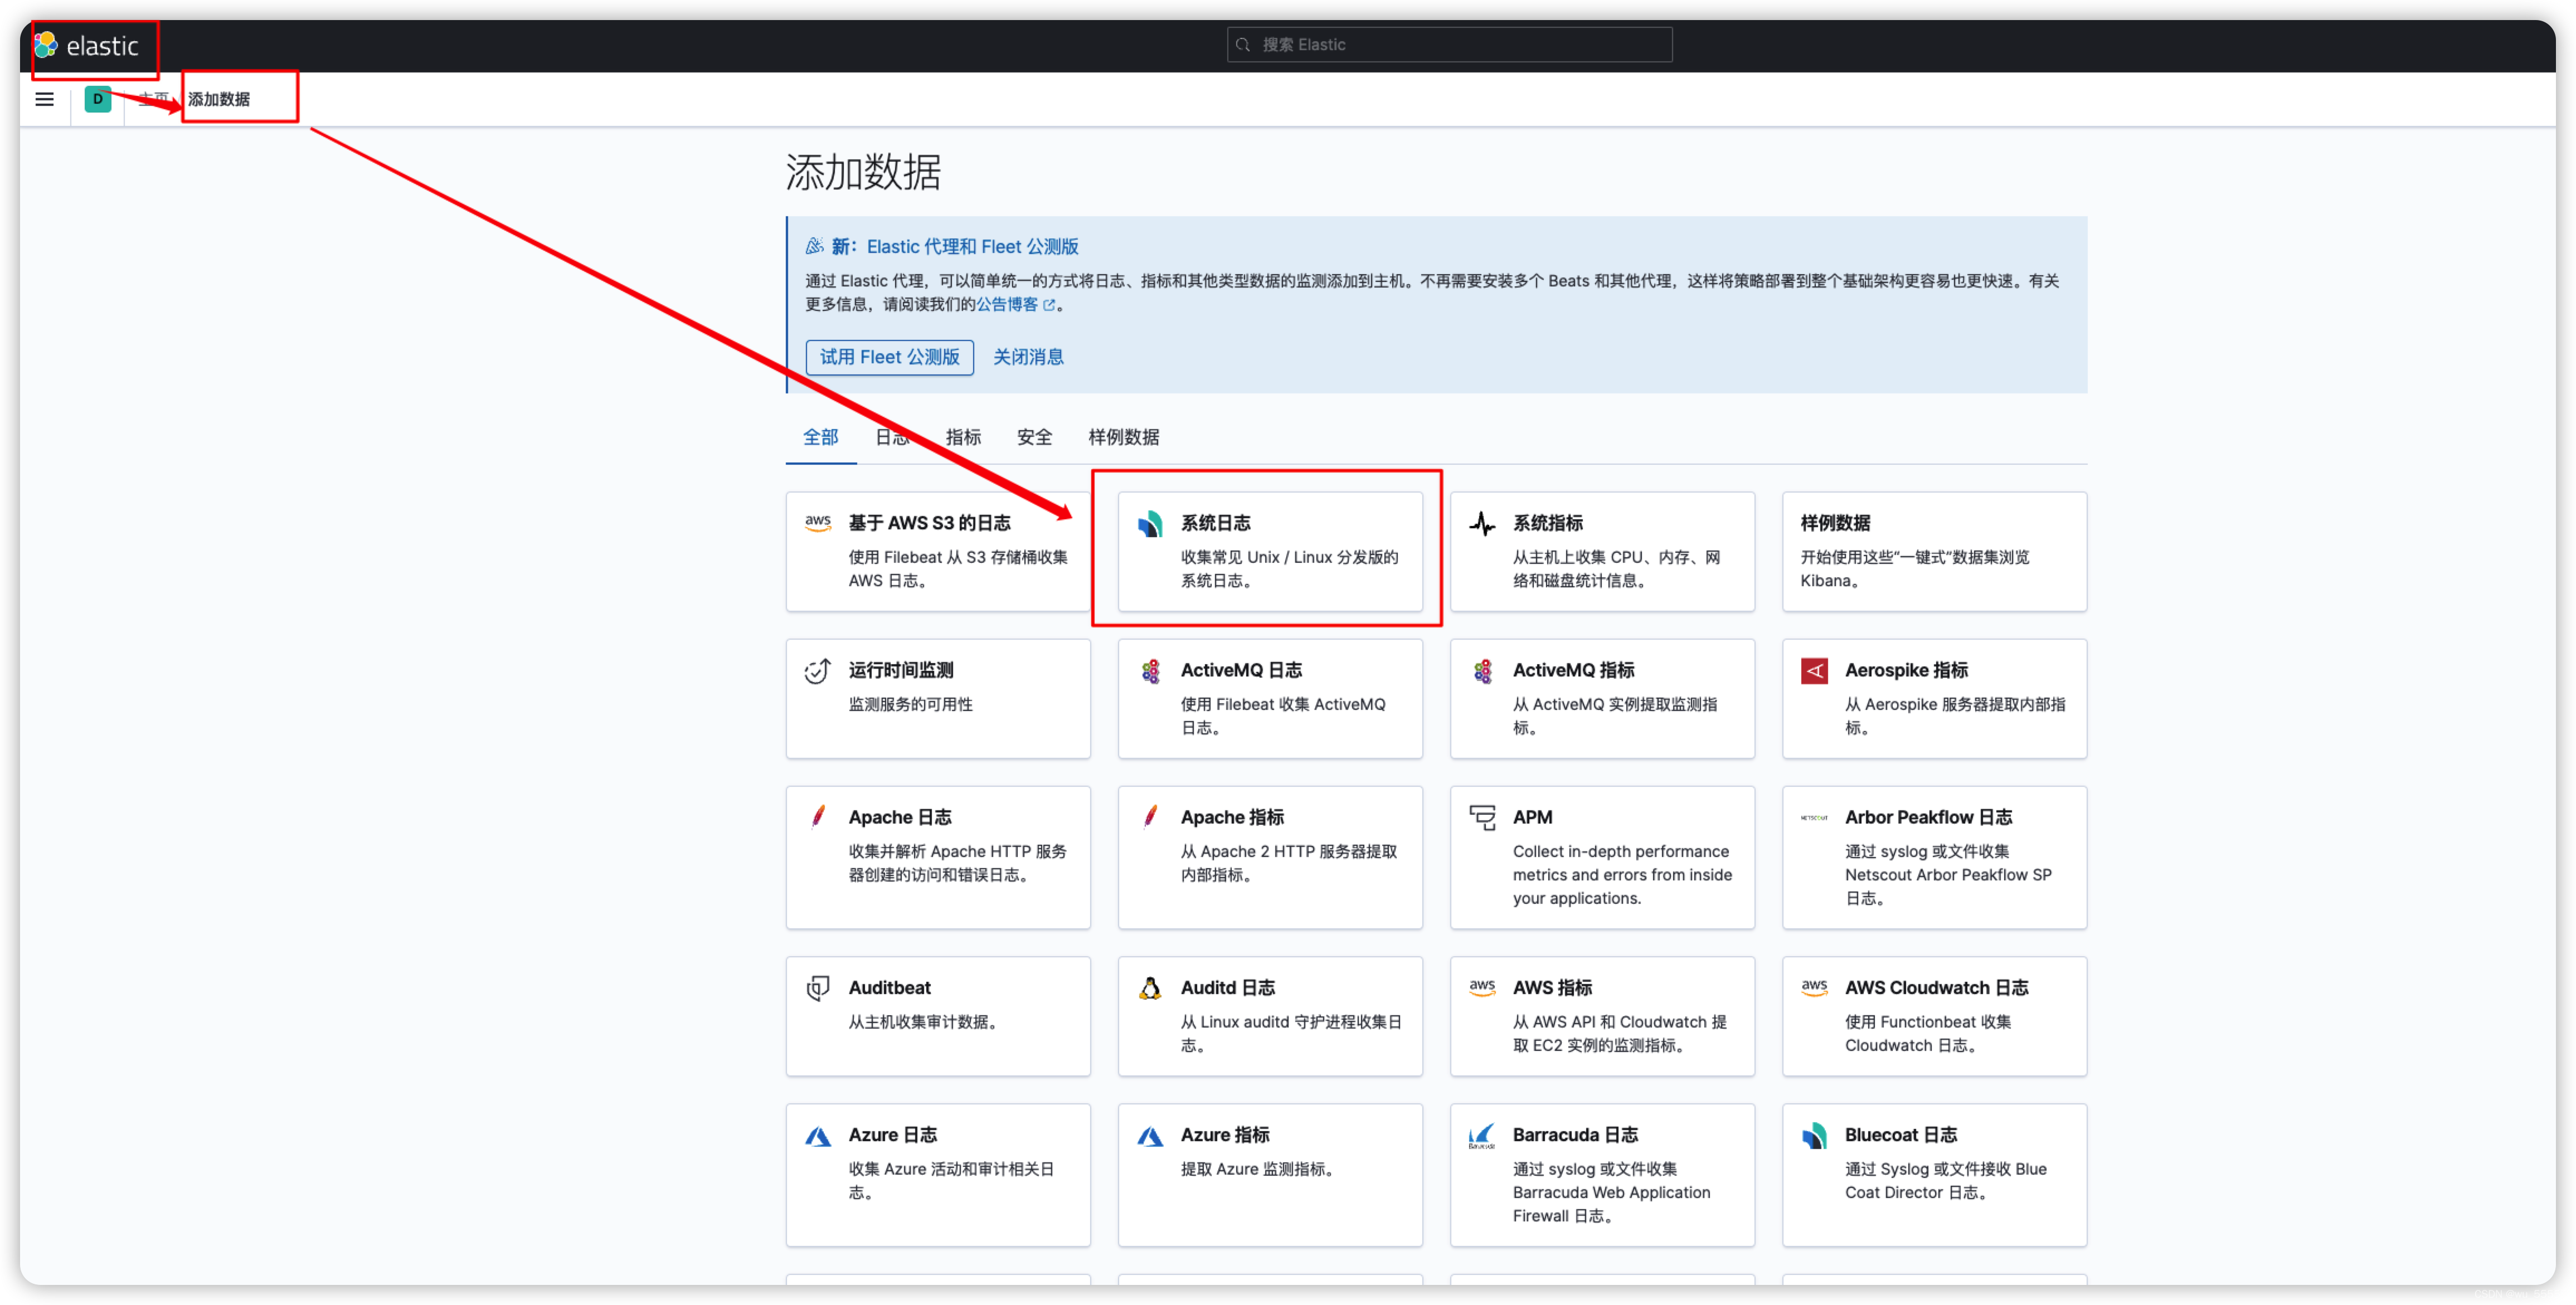Open the 公告博客 link

[1008, 305]
